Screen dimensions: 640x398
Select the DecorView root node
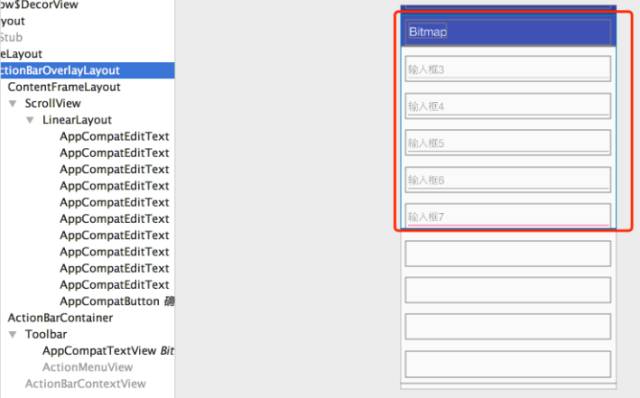(x=39, y=5)
